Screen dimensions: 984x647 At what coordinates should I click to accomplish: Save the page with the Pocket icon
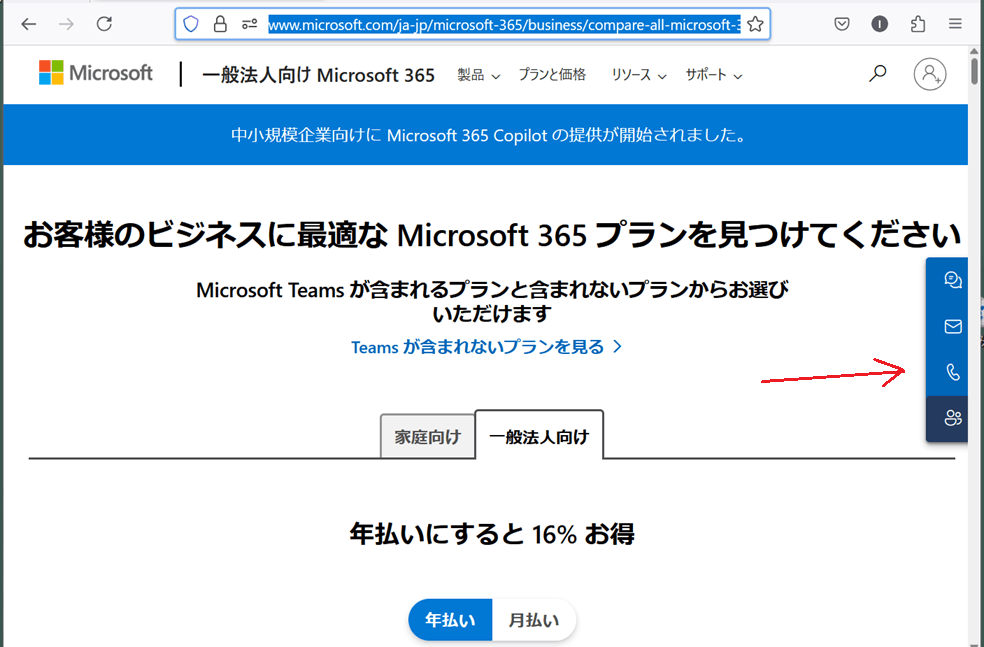point(842,23)
